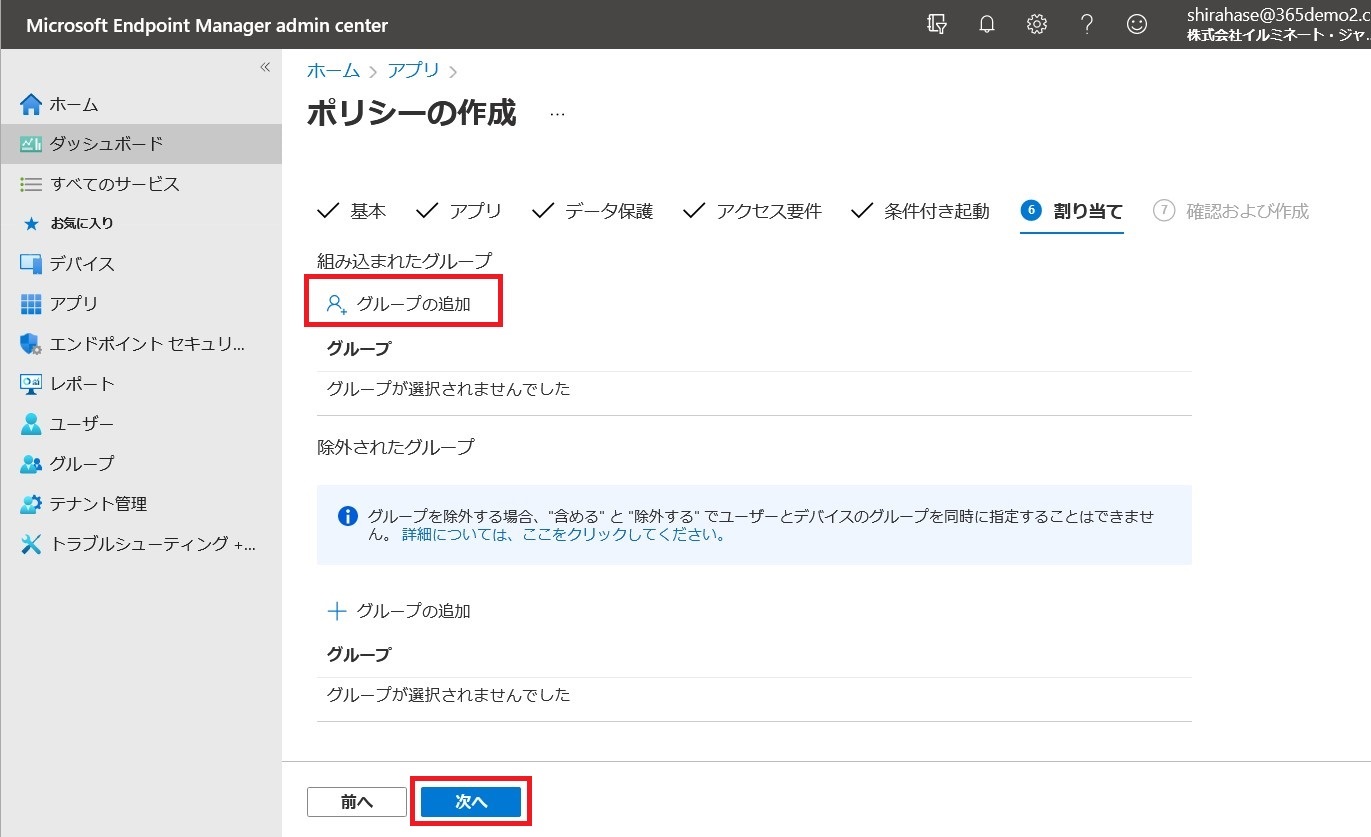Open エンドポイント セキュリティ in the sidebar
Image resolution: width=1371 pixels, height=837 pixels.
(141, 344)
